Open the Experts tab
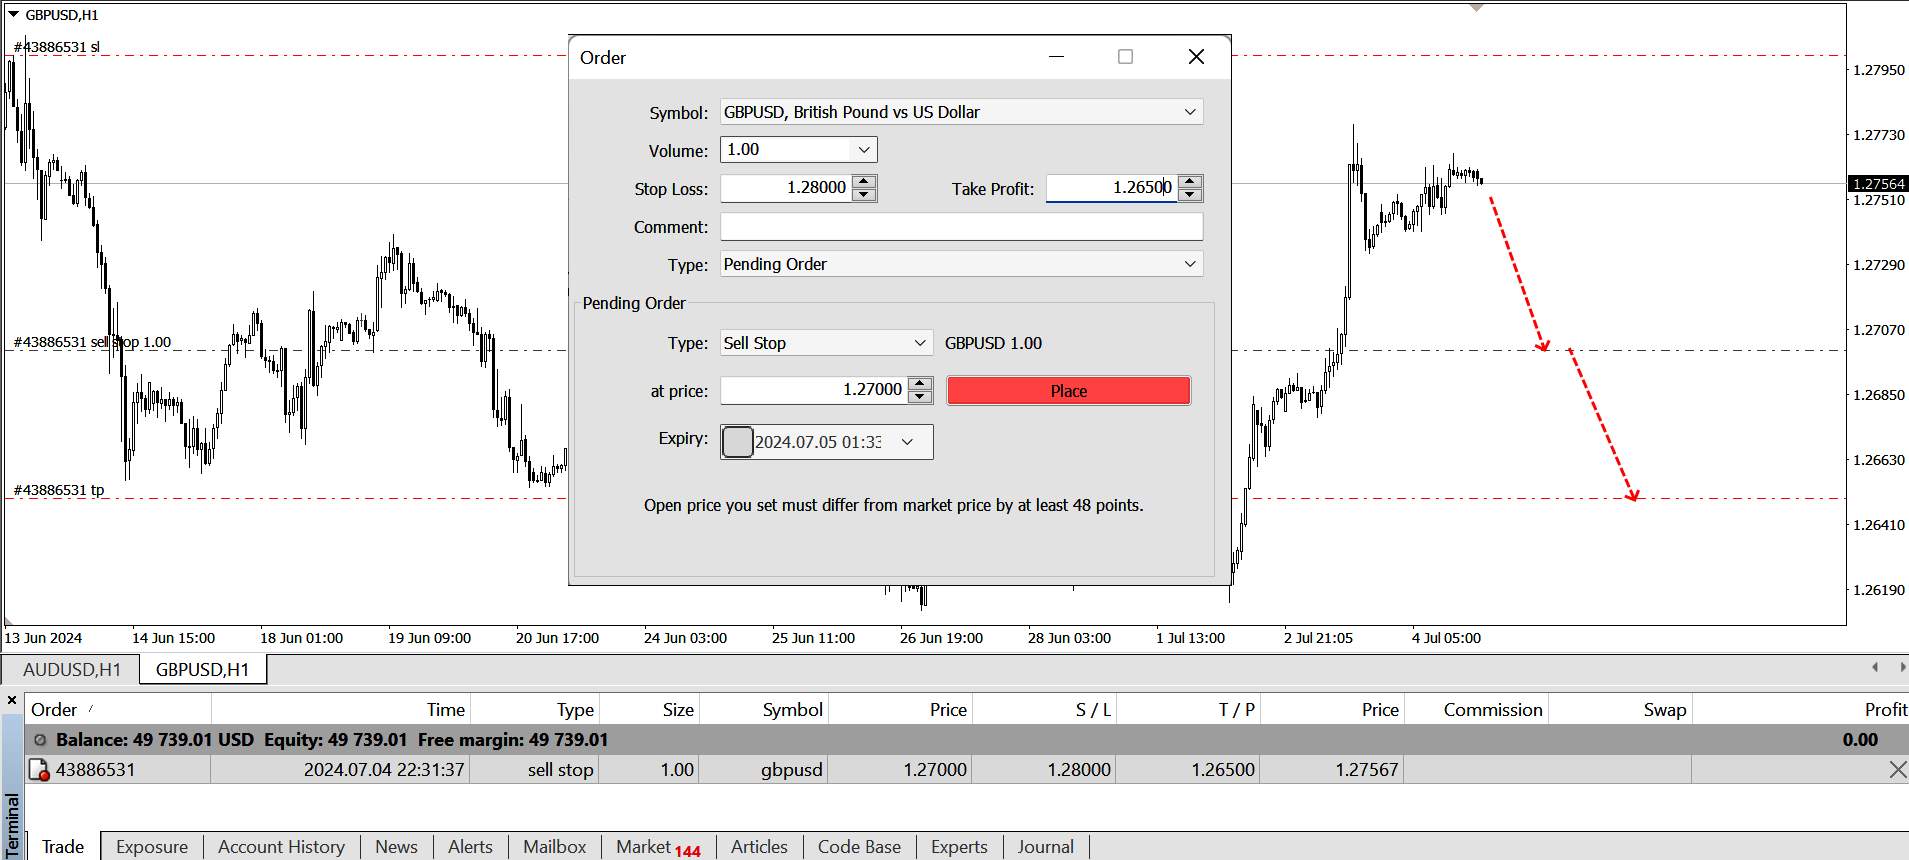This screenshot has width=1909, height=860. coord(959,847)
